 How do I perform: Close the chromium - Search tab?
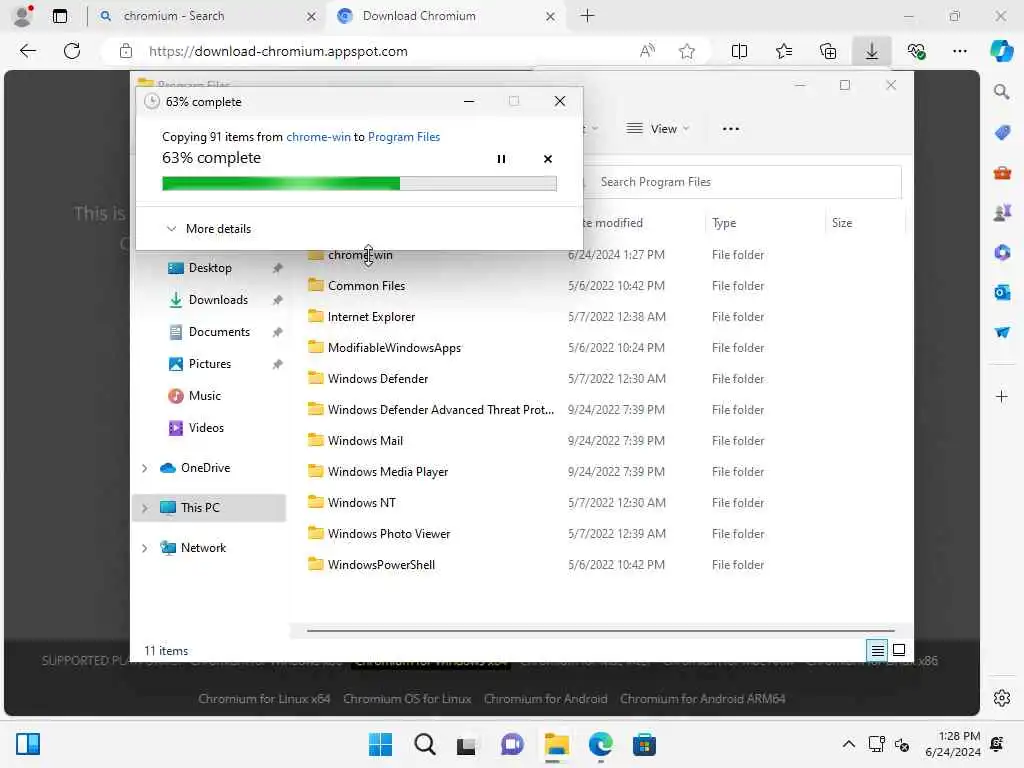(312, 16)
